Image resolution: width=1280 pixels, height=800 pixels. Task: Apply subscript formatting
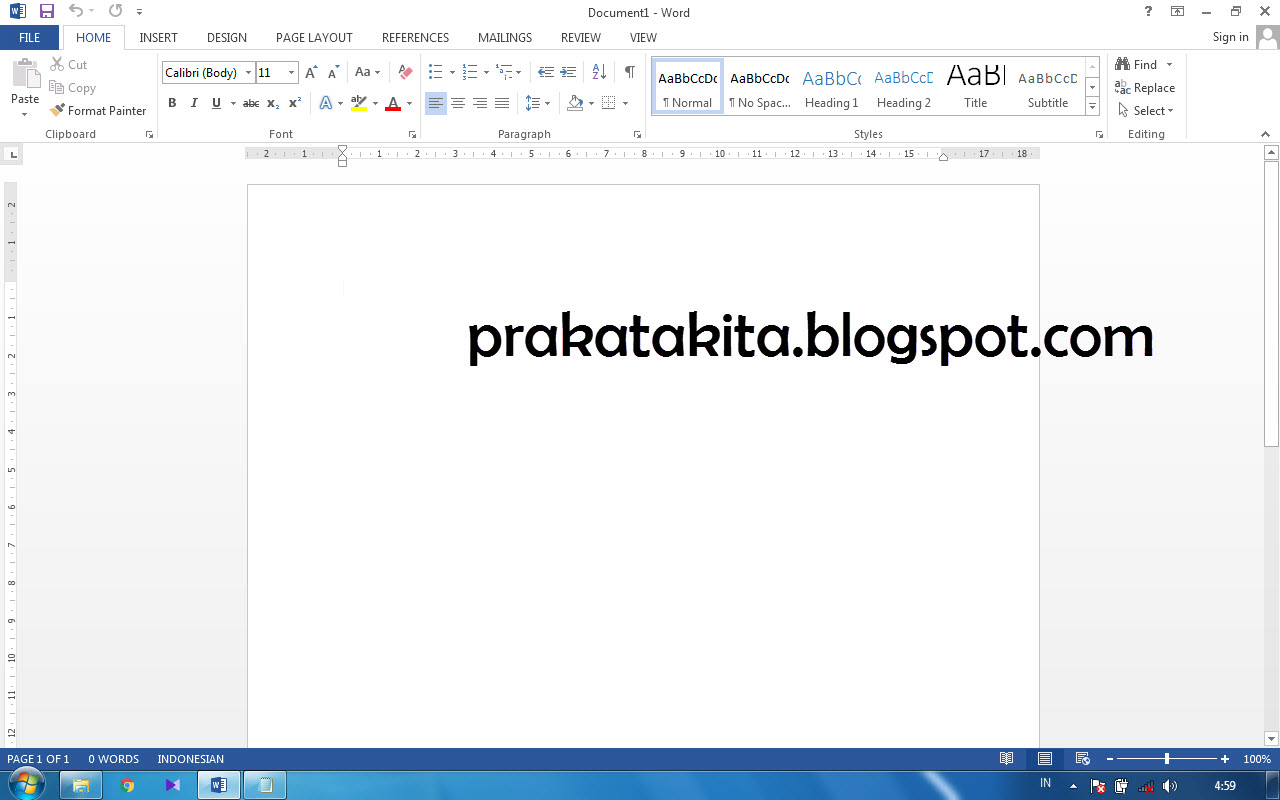(271, 103)
